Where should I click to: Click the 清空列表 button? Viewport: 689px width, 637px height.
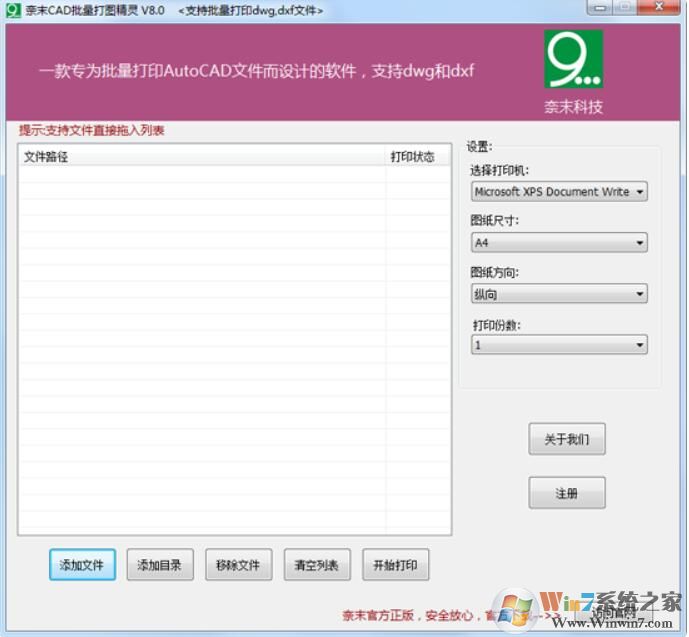point(317,565)
